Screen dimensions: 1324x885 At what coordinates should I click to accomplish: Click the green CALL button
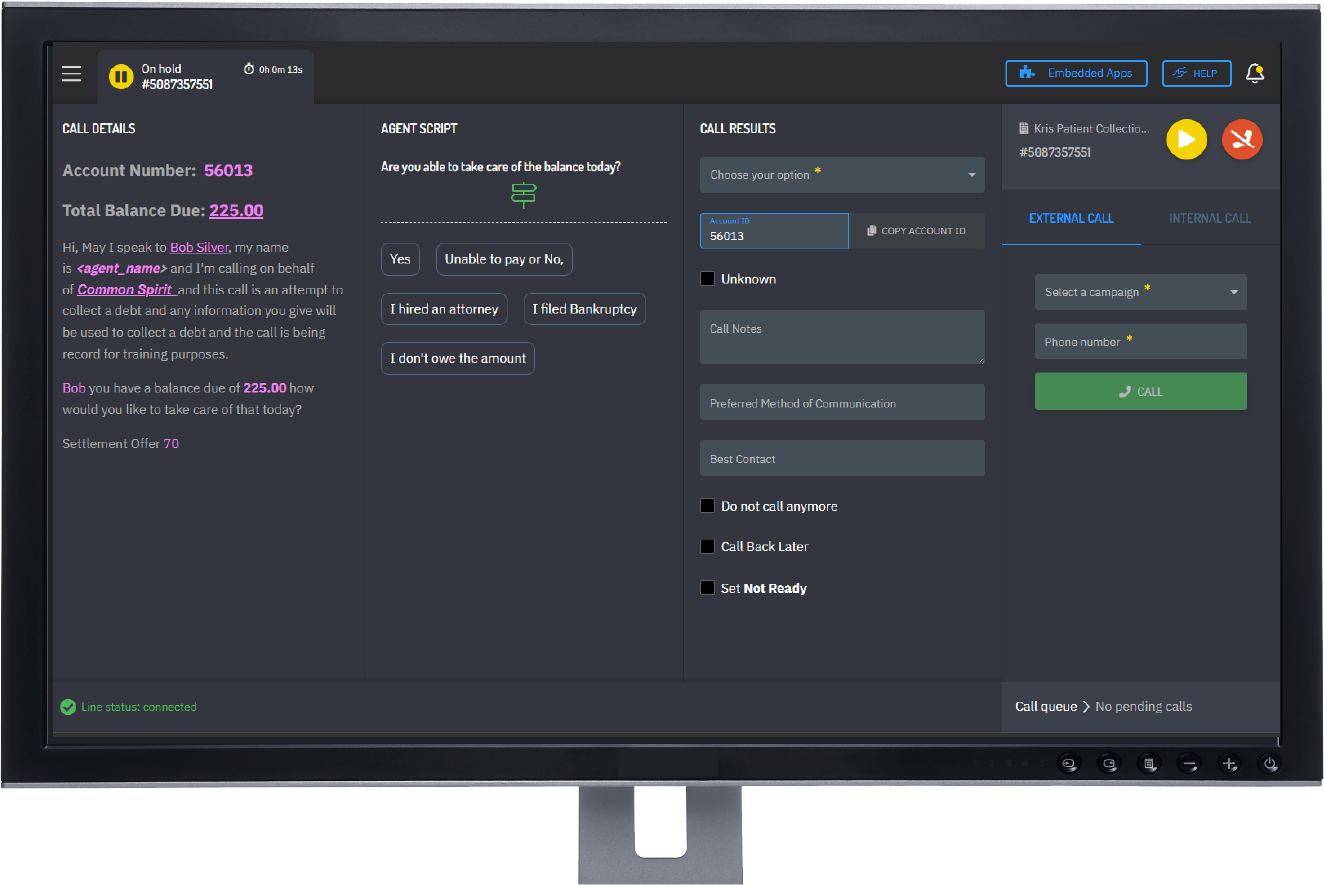(x=1140, y=392)
